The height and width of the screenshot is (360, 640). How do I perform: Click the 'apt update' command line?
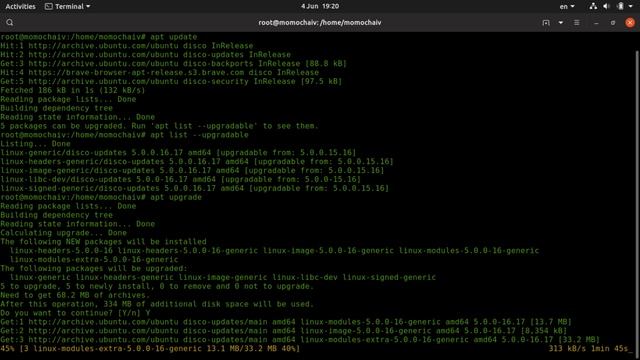[99, 37]
